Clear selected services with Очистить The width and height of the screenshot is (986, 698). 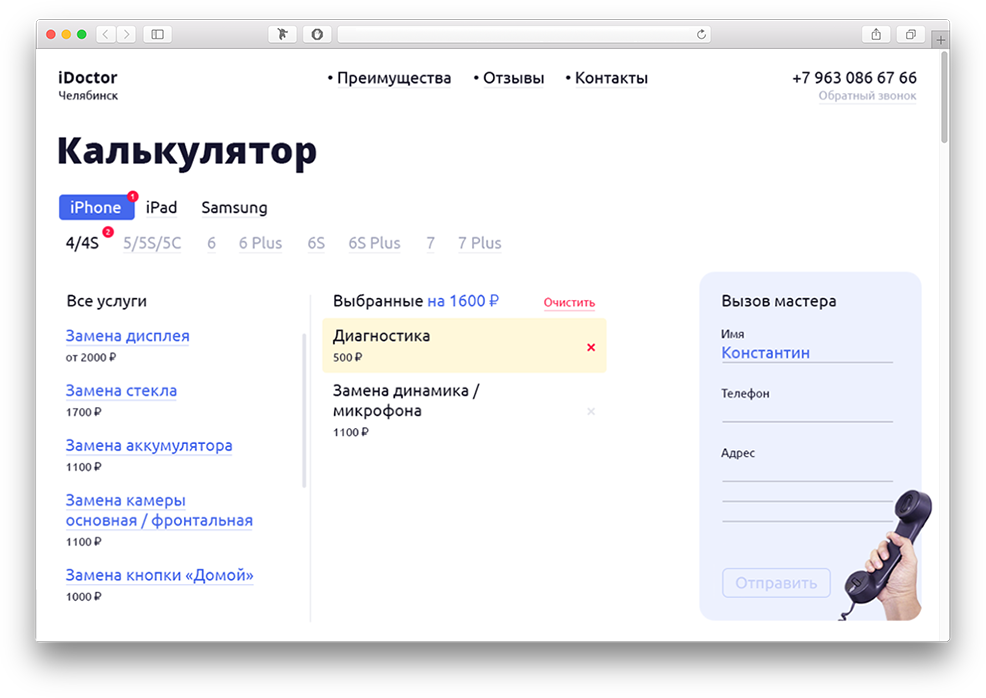[569, 302]
